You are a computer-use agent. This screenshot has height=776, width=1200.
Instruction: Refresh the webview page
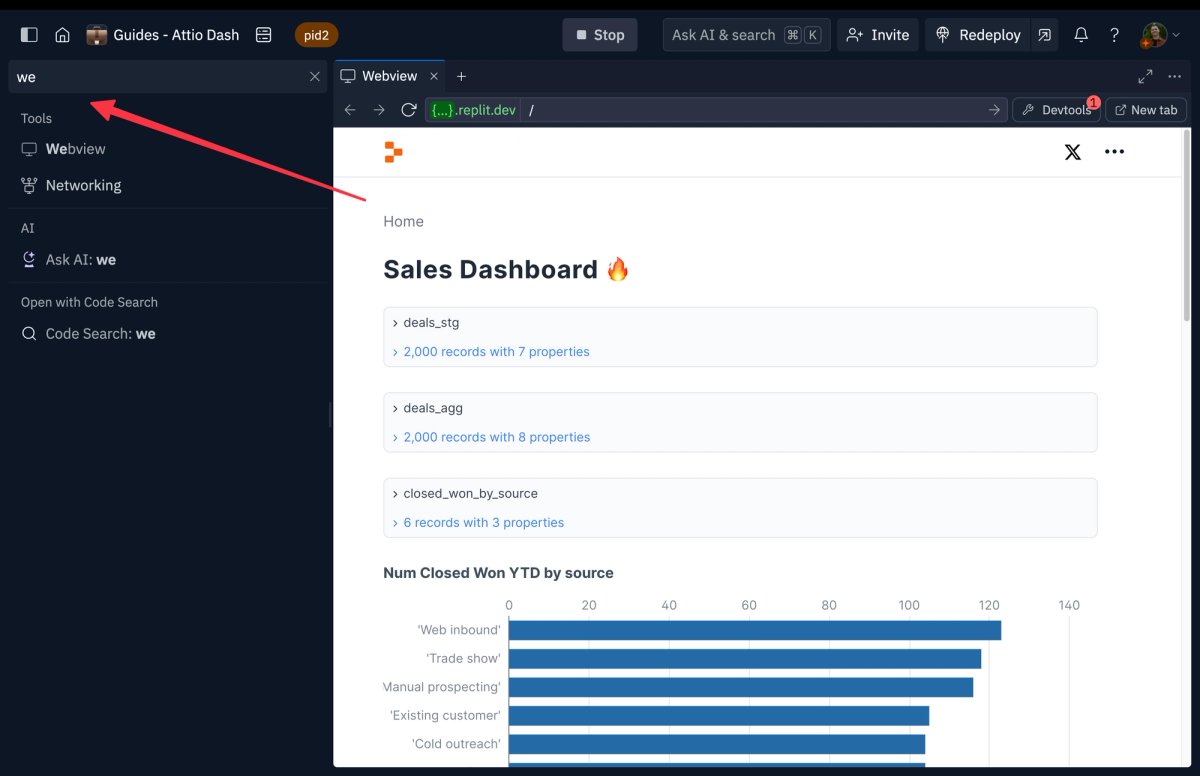coord(408,109)
